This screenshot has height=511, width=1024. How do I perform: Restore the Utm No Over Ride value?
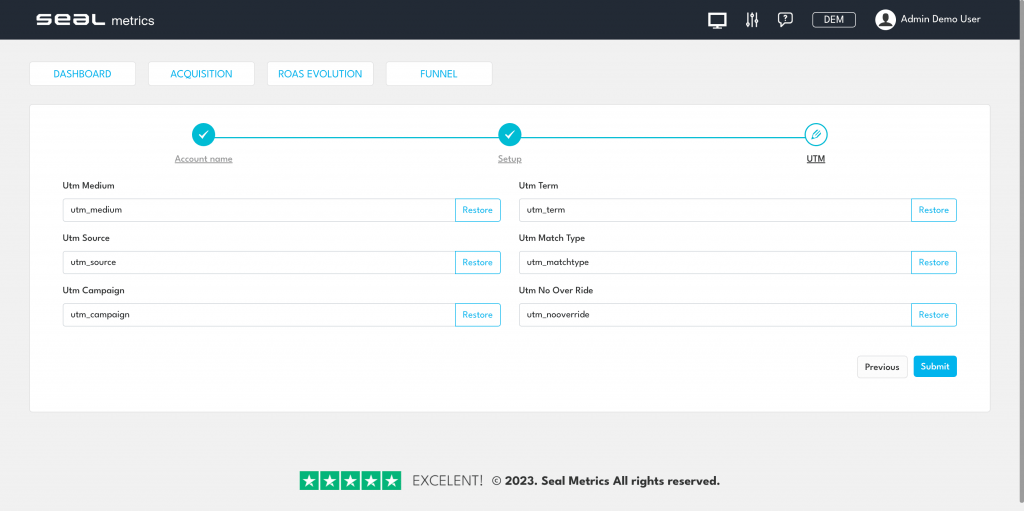pos(933,315)
